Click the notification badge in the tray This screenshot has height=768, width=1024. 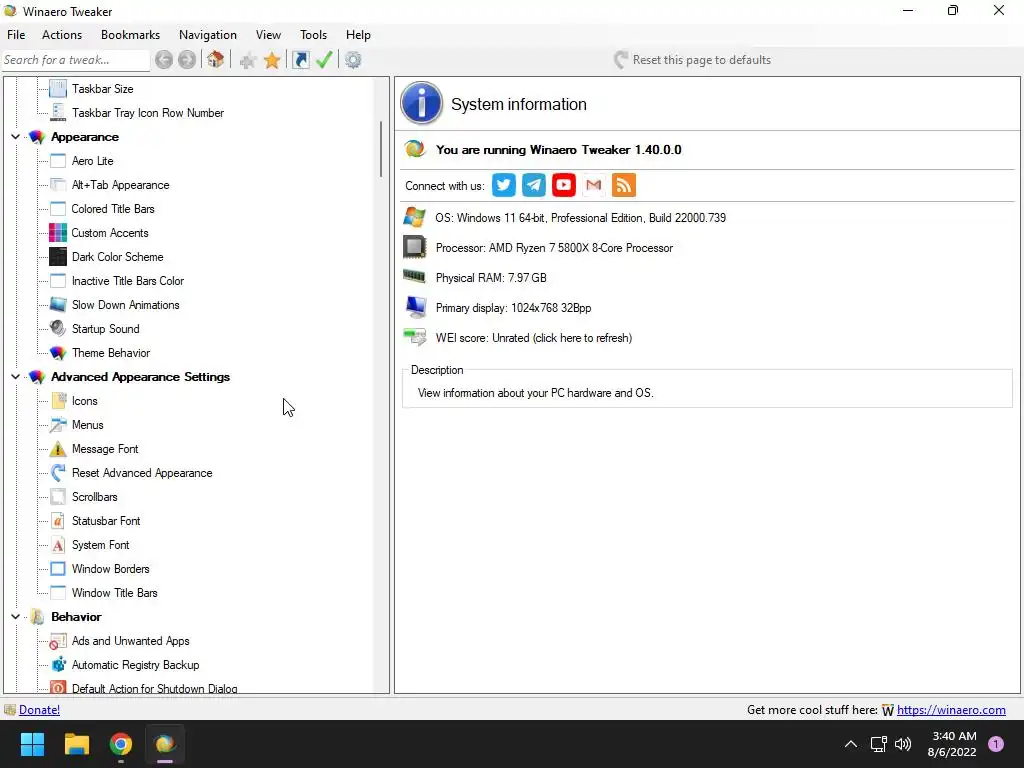coord(996,744)
